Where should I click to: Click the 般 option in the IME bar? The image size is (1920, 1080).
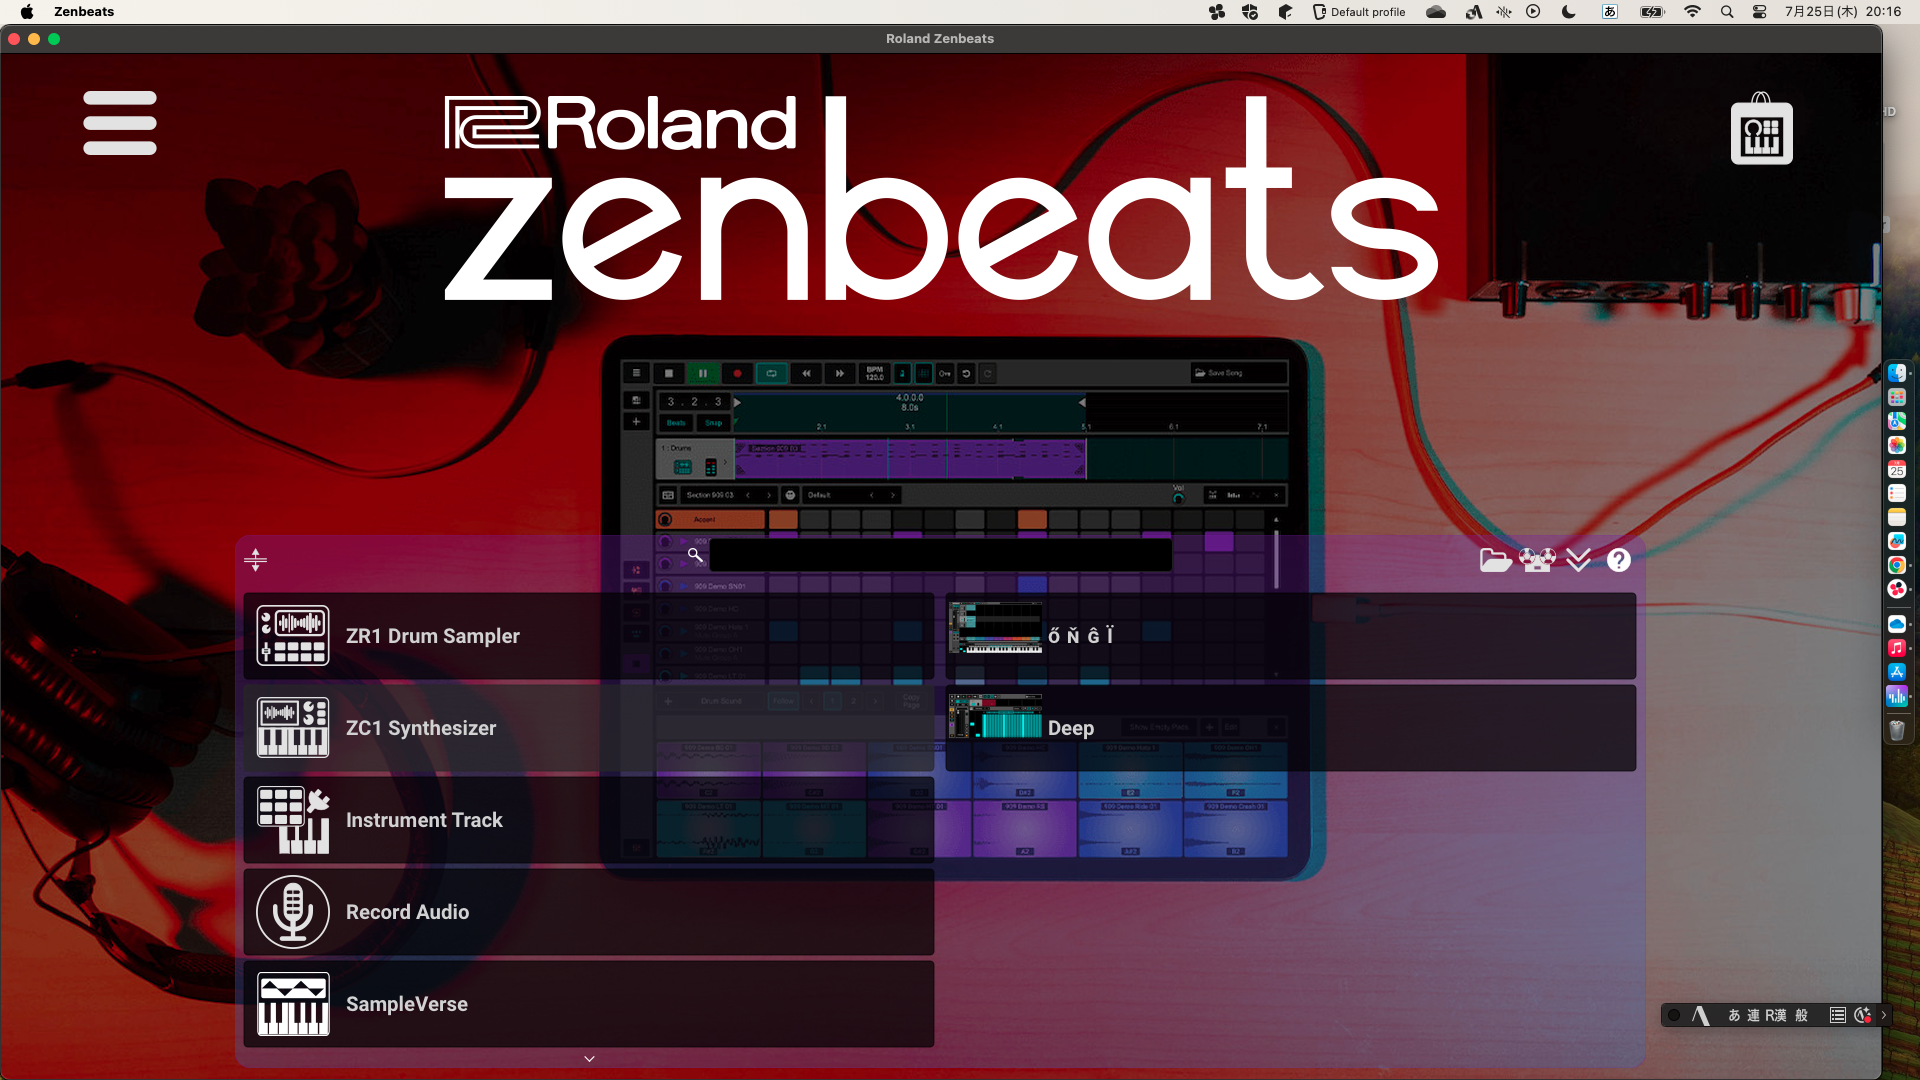tap(1801, 1015)
